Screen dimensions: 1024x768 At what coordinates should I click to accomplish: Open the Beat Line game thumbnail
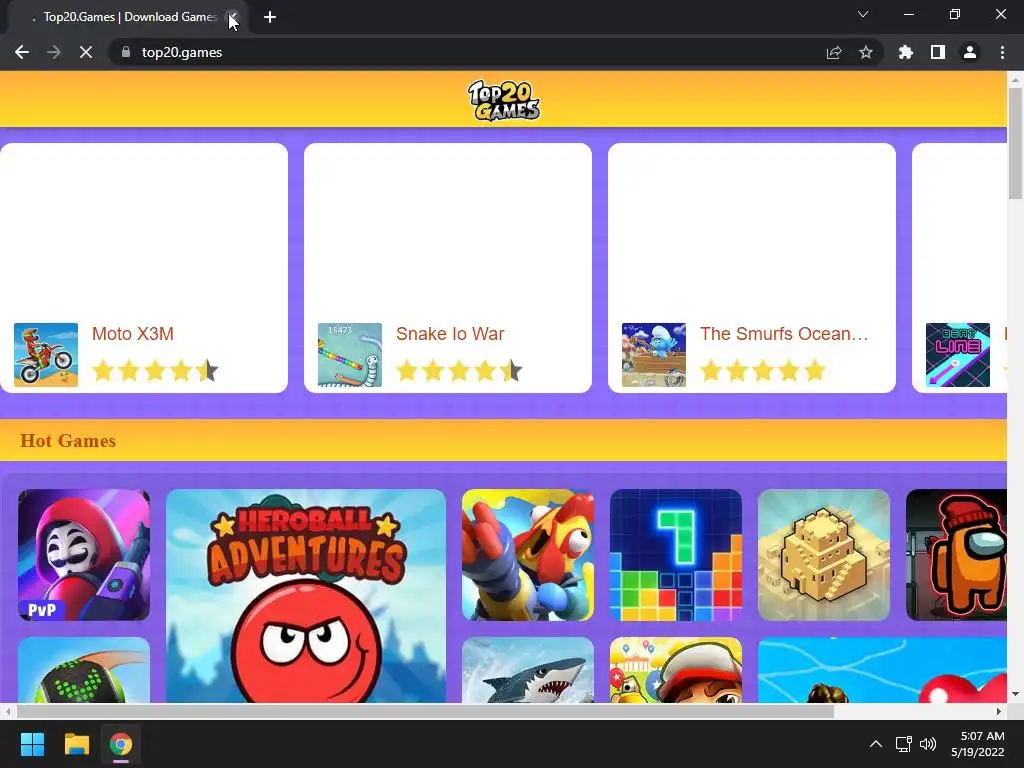tap(958, 355)
